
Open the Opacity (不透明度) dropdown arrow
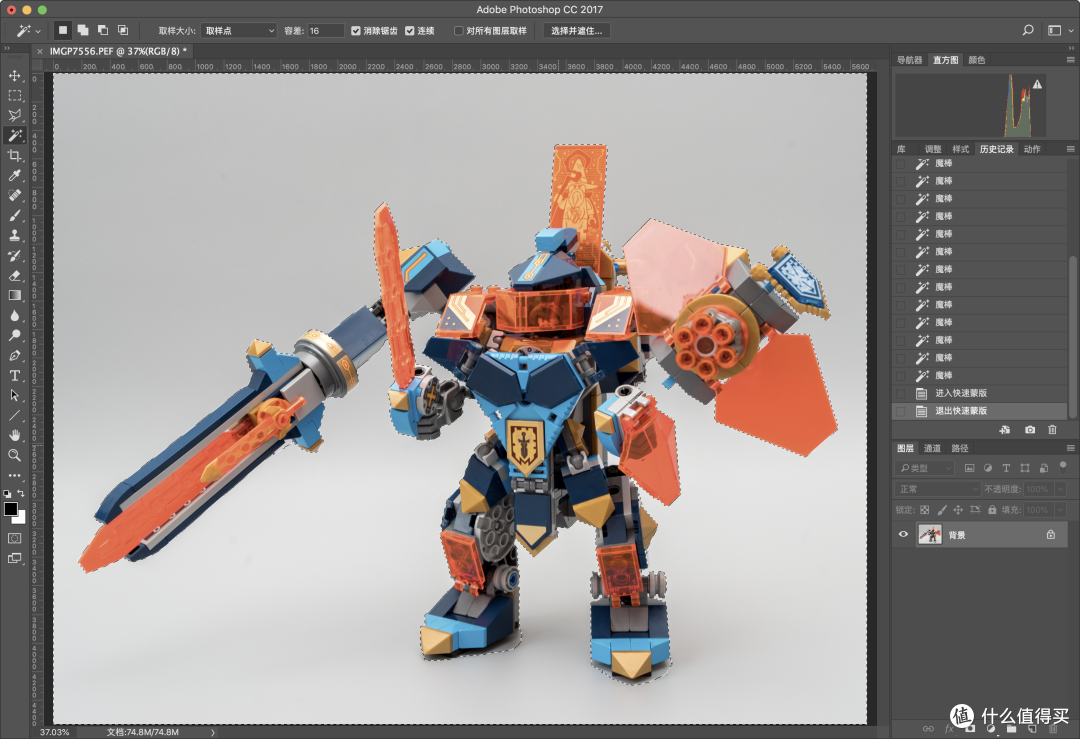1060,489
